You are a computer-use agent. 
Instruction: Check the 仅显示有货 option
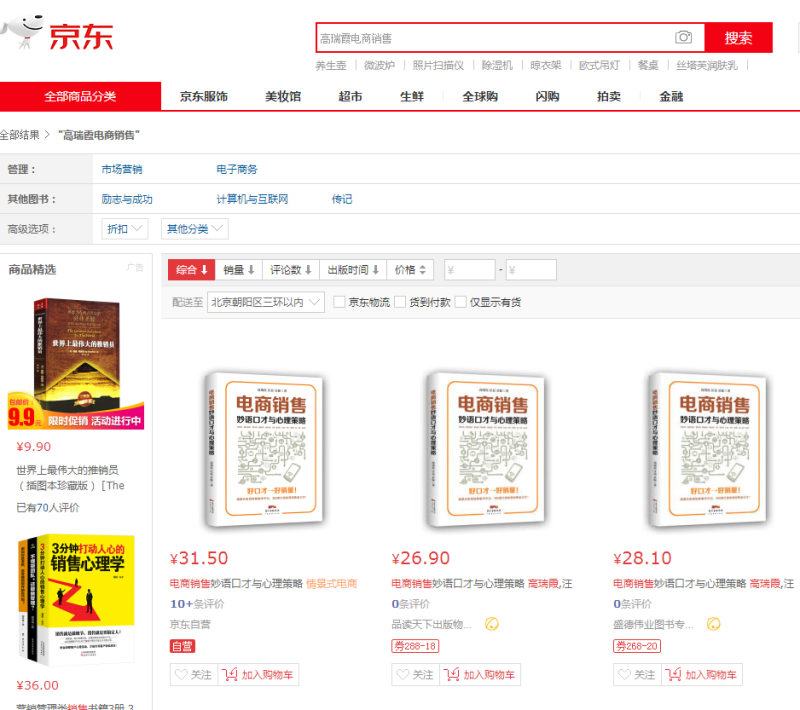pos(461,302)
